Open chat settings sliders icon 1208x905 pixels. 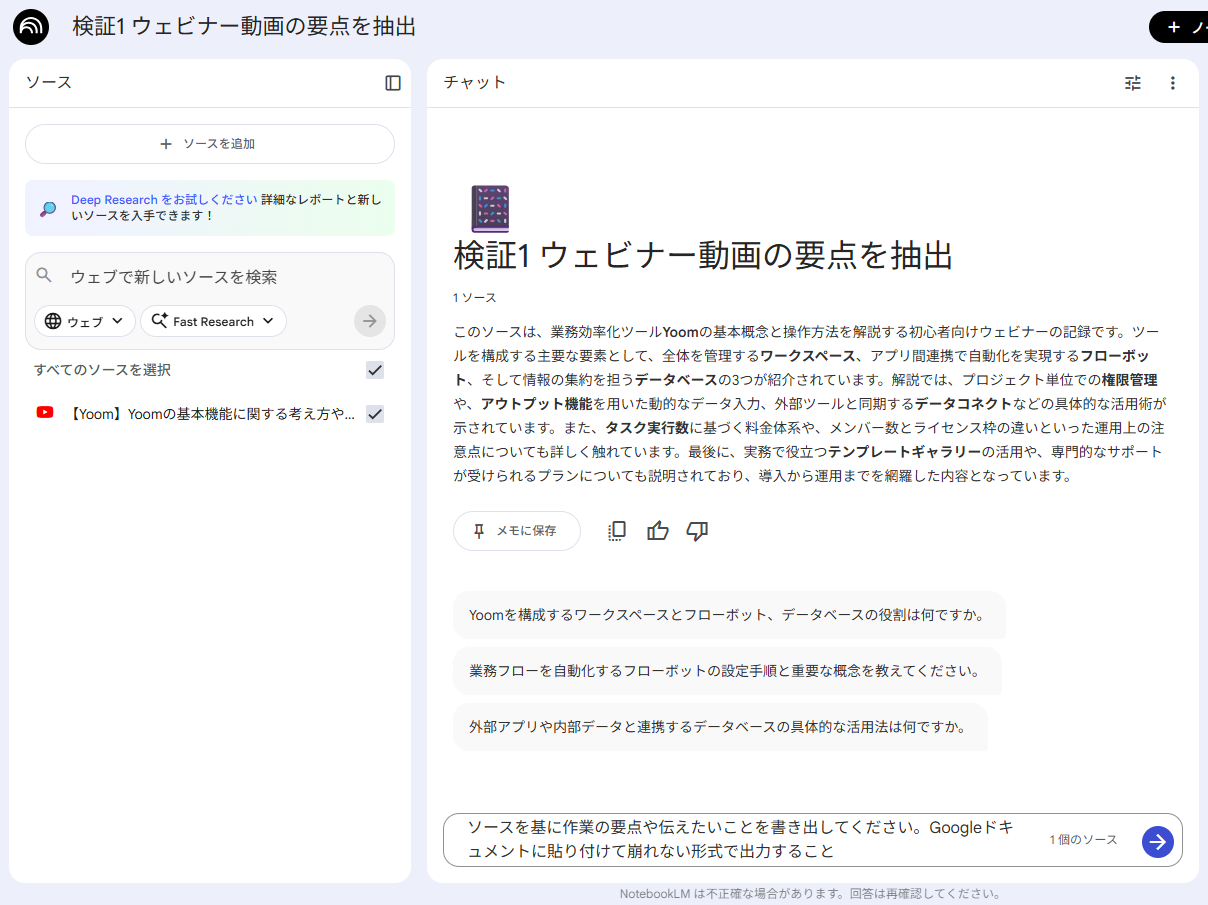coord(1132,83)
